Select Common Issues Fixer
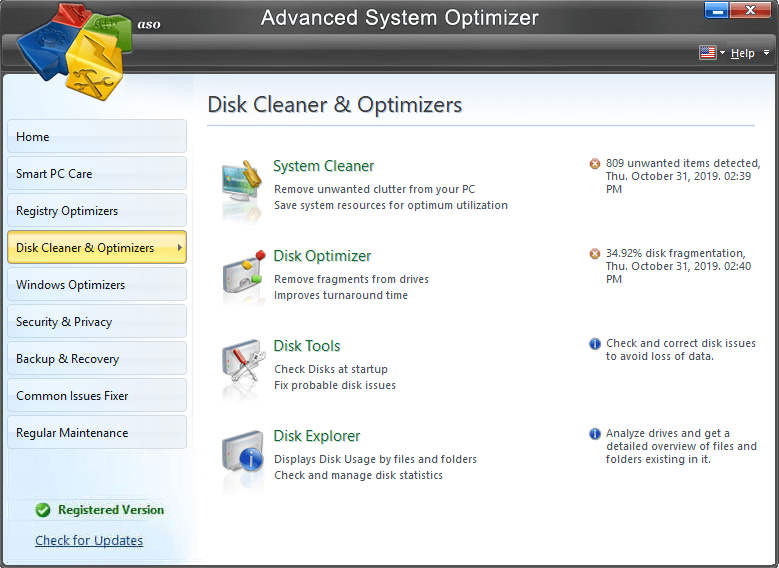 pyautogui.click(x=97, y=395)
